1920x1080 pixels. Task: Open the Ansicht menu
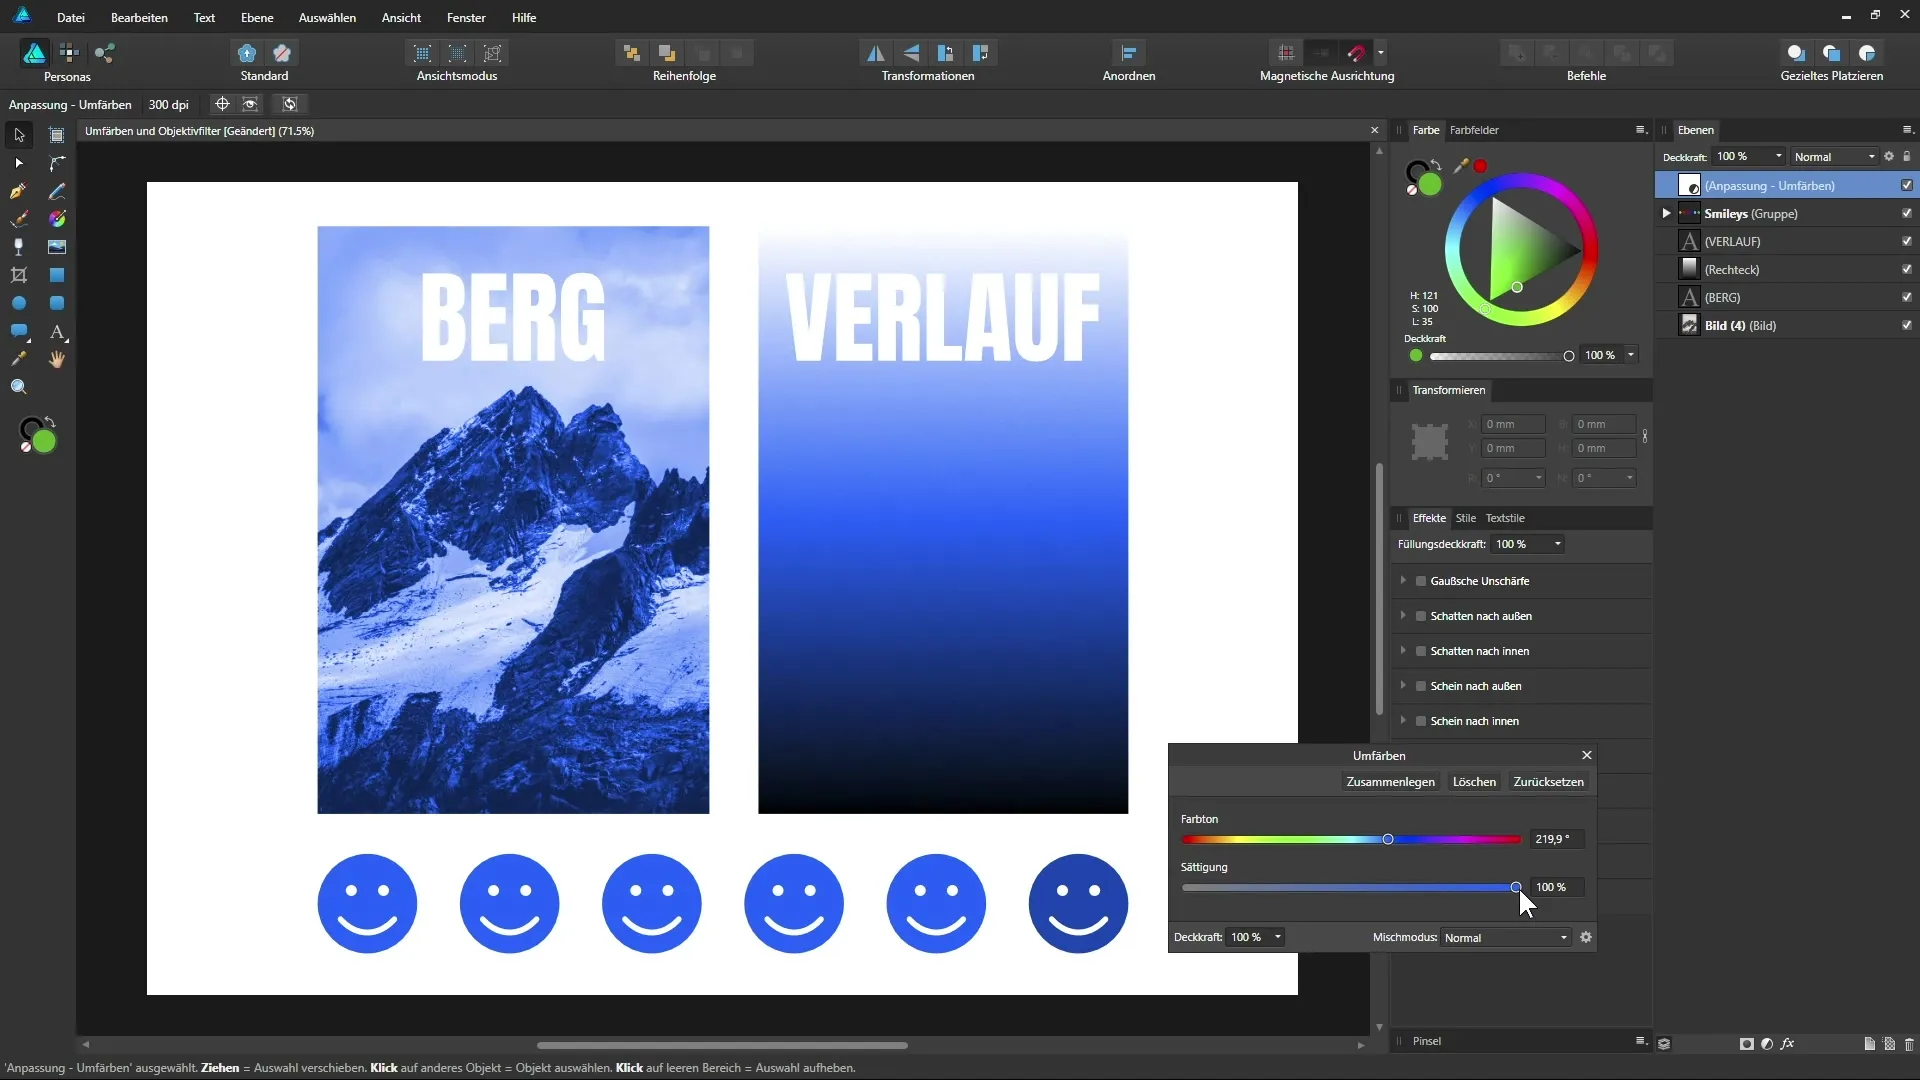(401, 18)
